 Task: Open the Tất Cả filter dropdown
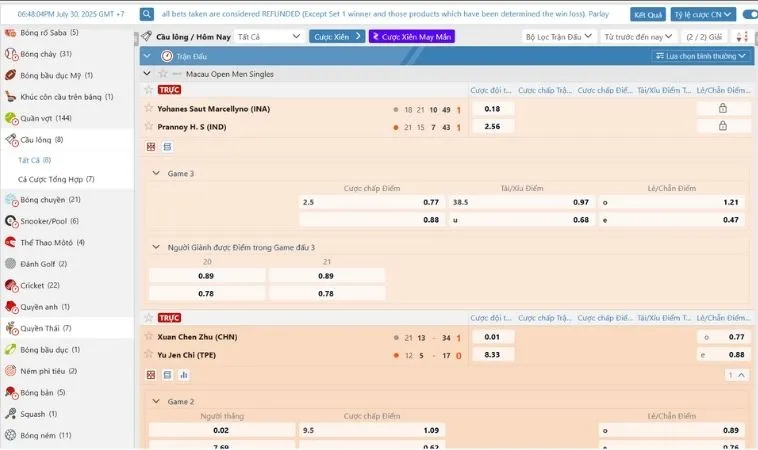coord(269,37)
